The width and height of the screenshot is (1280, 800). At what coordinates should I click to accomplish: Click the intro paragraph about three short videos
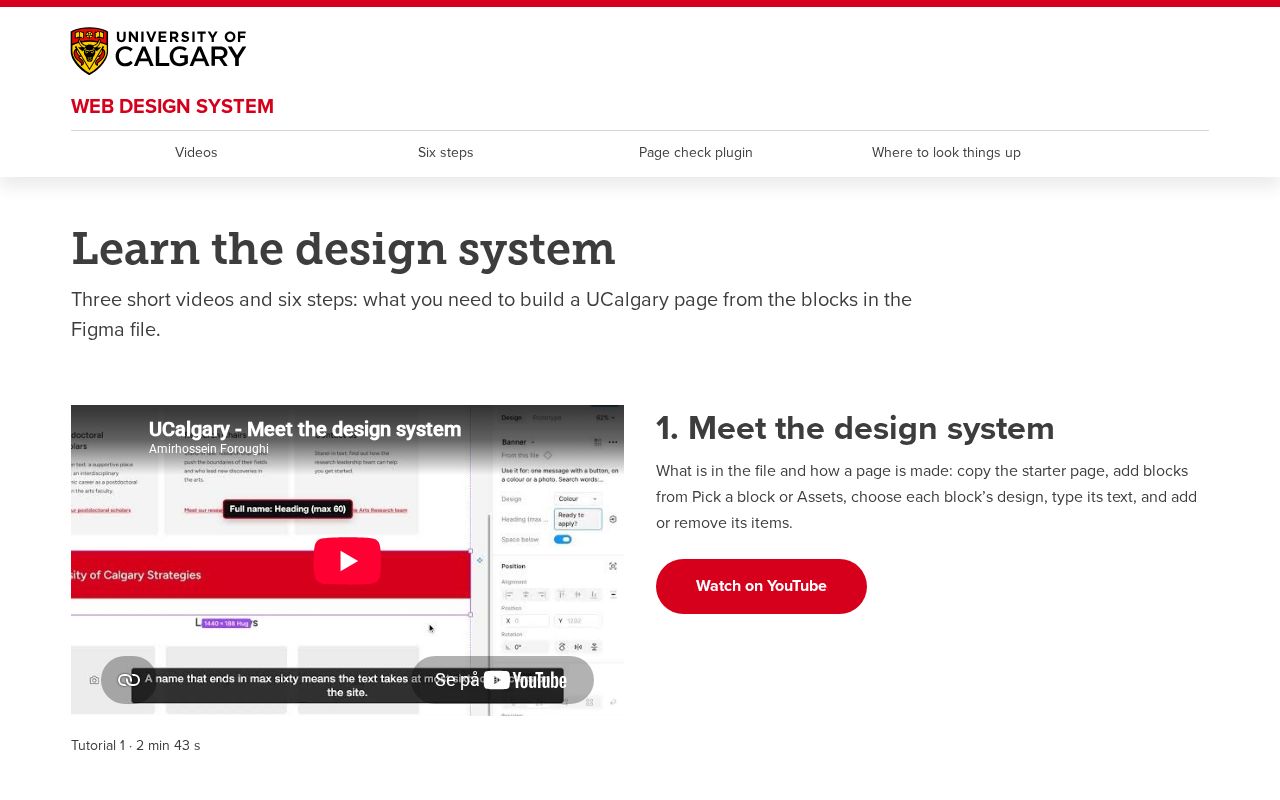pos(491,314)
